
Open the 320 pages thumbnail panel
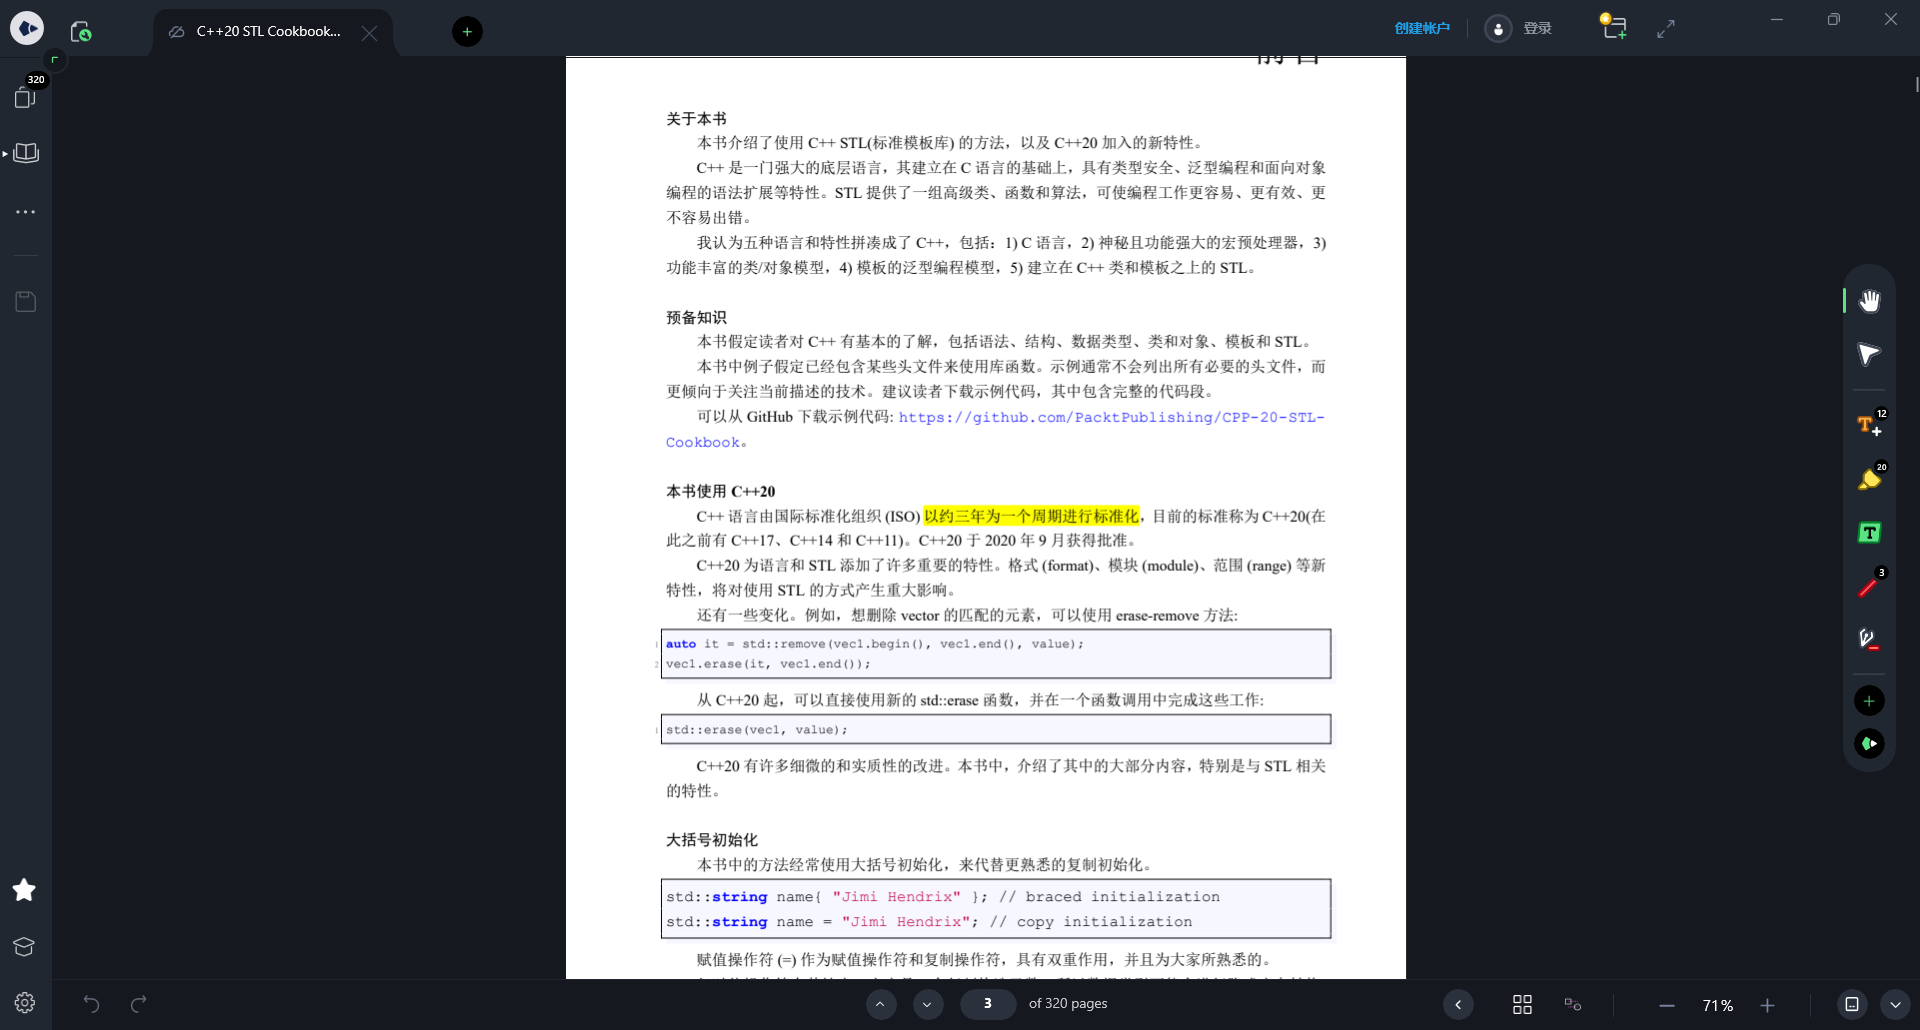pyautogui.click(x=26, y=96)
